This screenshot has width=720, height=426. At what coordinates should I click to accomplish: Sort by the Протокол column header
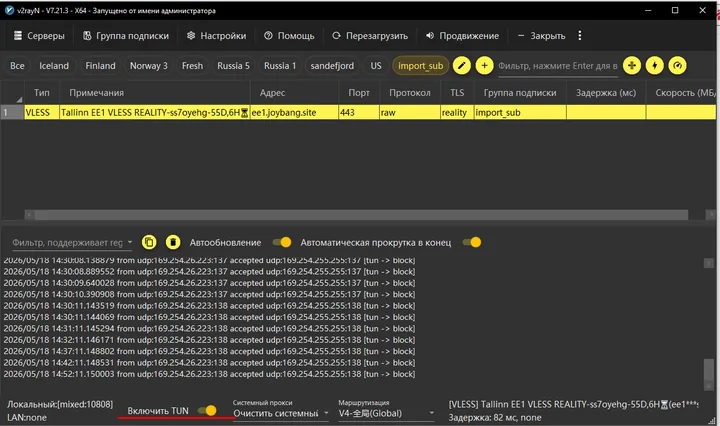tap(410, 93)
